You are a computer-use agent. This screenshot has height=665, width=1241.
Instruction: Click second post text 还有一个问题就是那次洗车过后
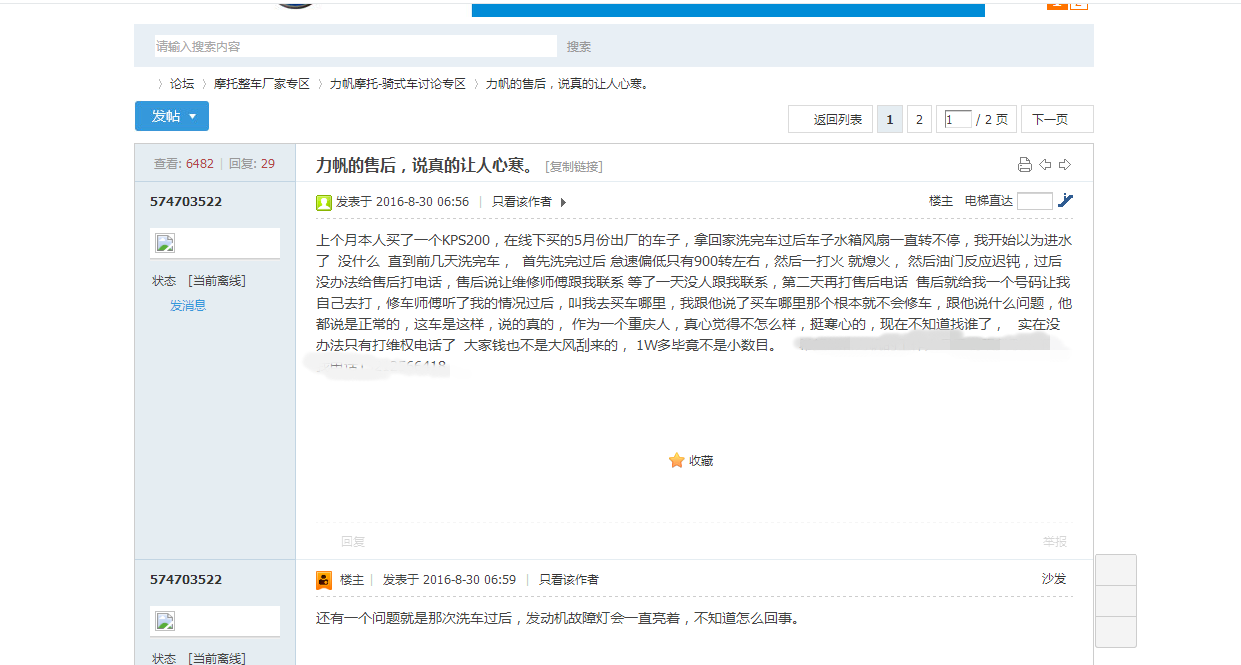416,618
